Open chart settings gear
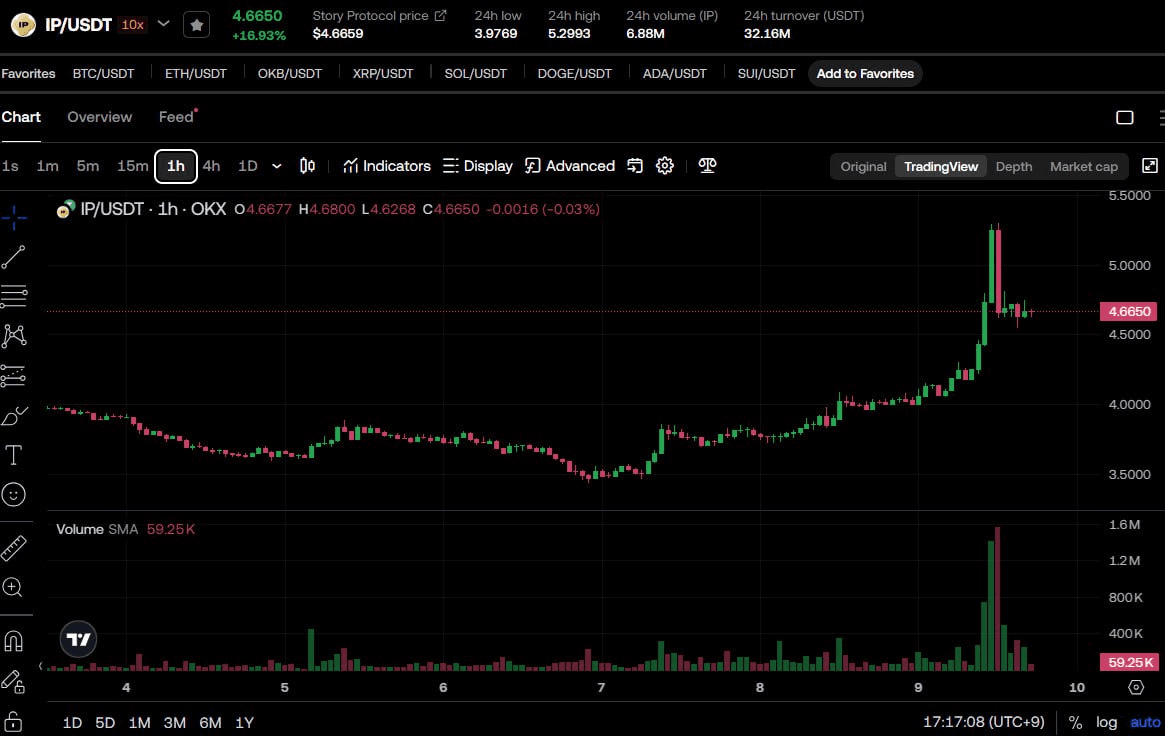 [x=665, y=166]
